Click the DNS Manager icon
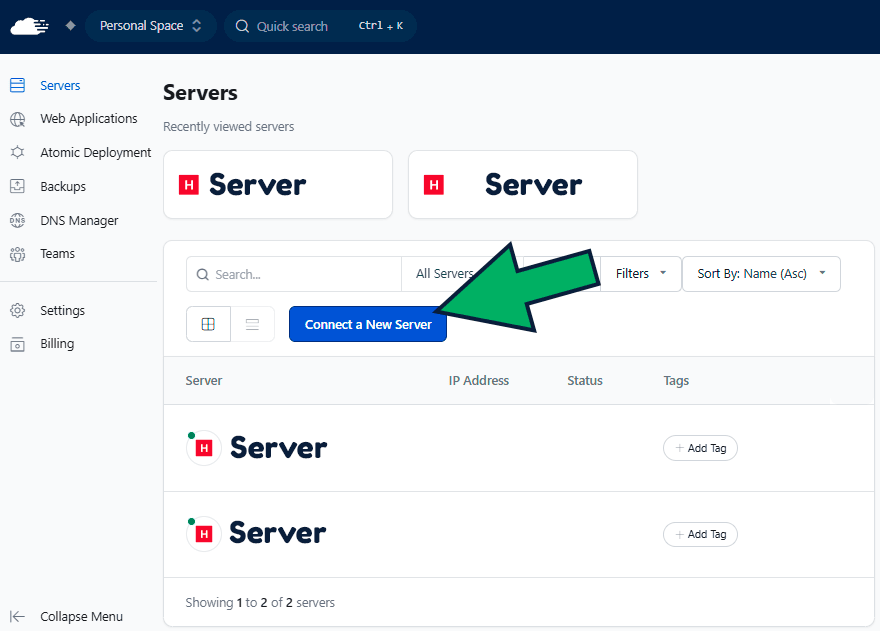This screenshot has width=880, height=631. tap(17, 220)
